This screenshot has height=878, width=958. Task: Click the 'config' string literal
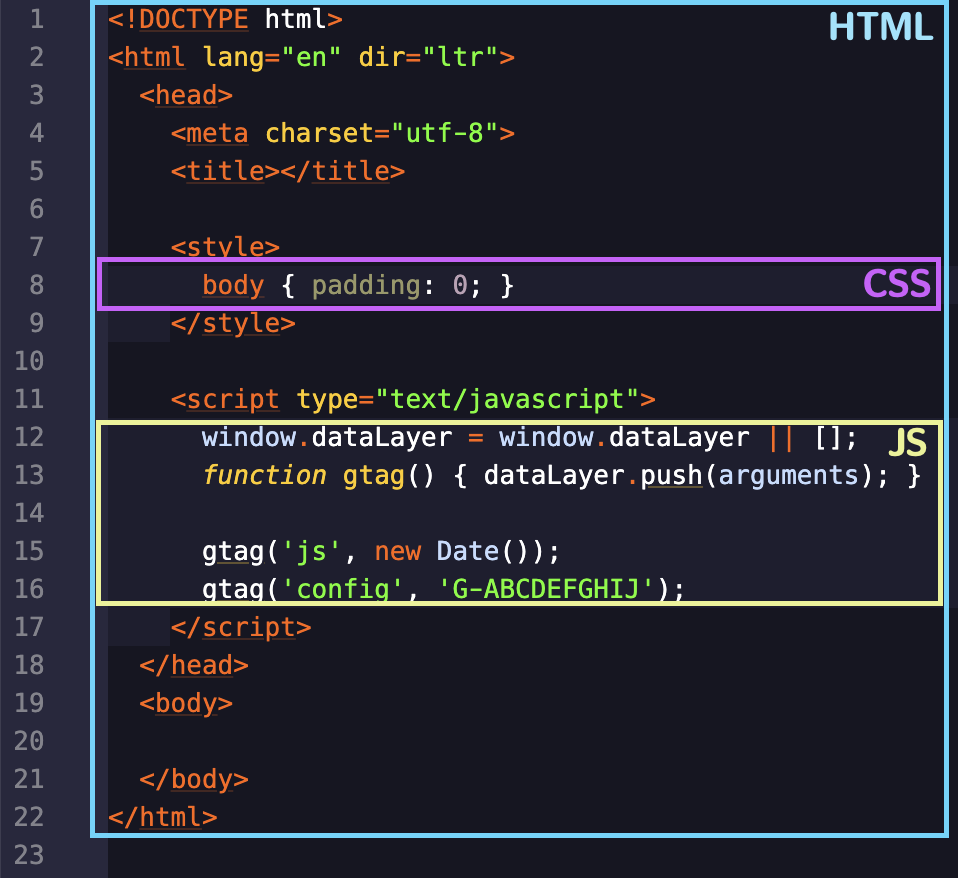point(343,590)
